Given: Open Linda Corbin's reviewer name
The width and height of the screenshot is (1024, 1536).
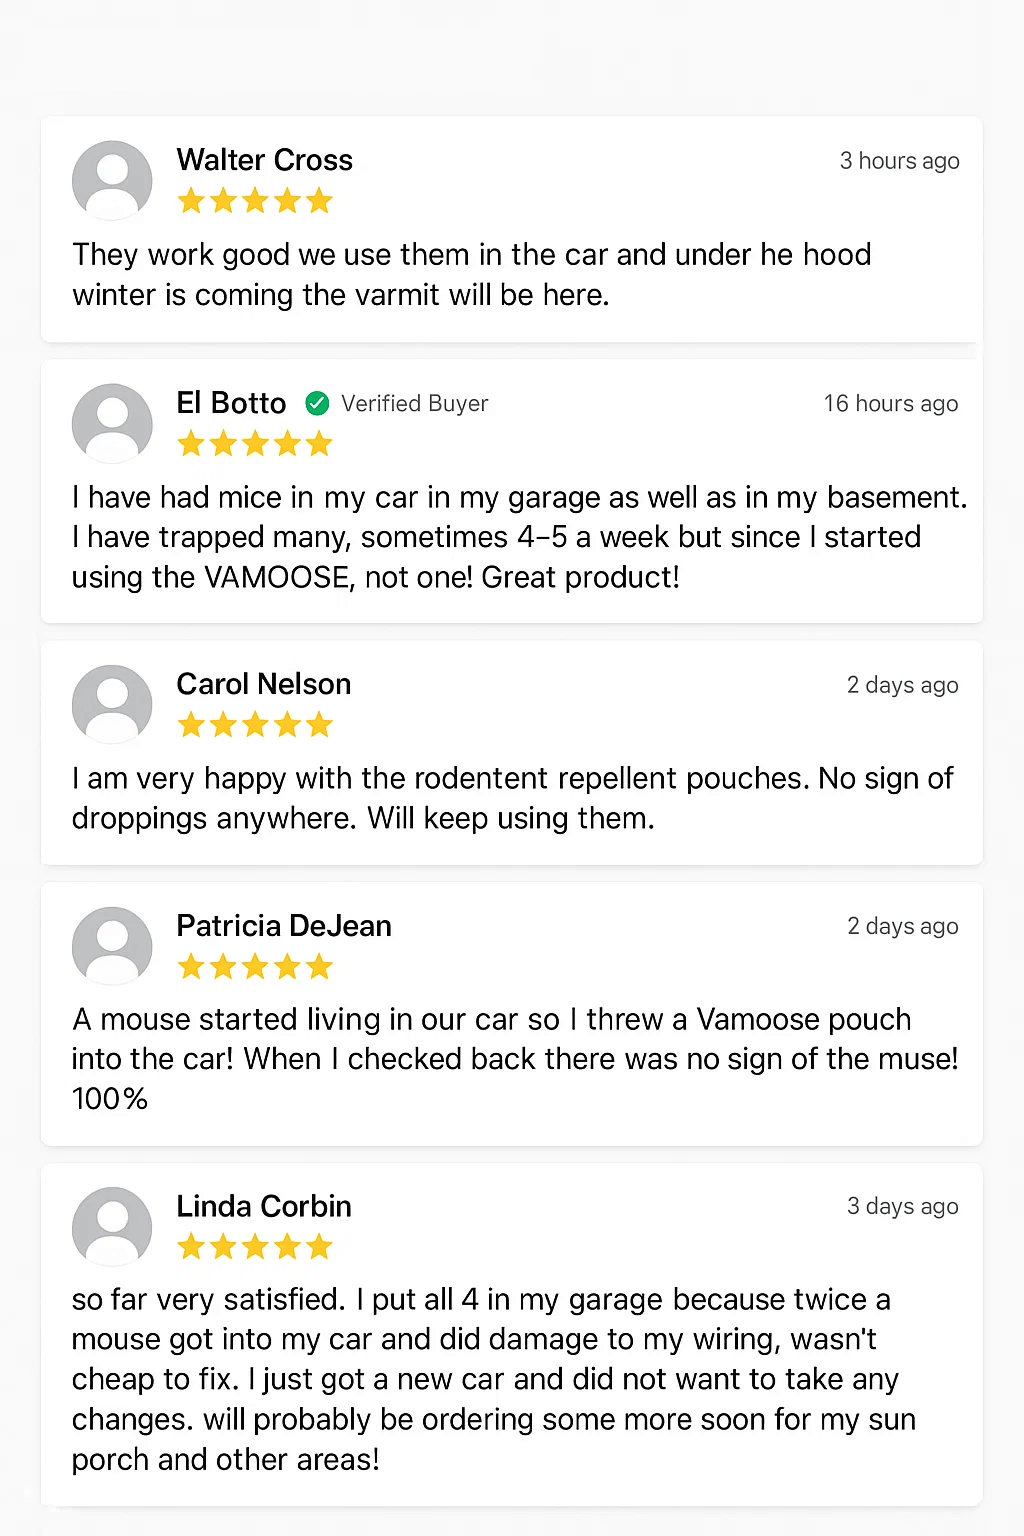Looking at the screenshot, I should (x=264, y=1206).
